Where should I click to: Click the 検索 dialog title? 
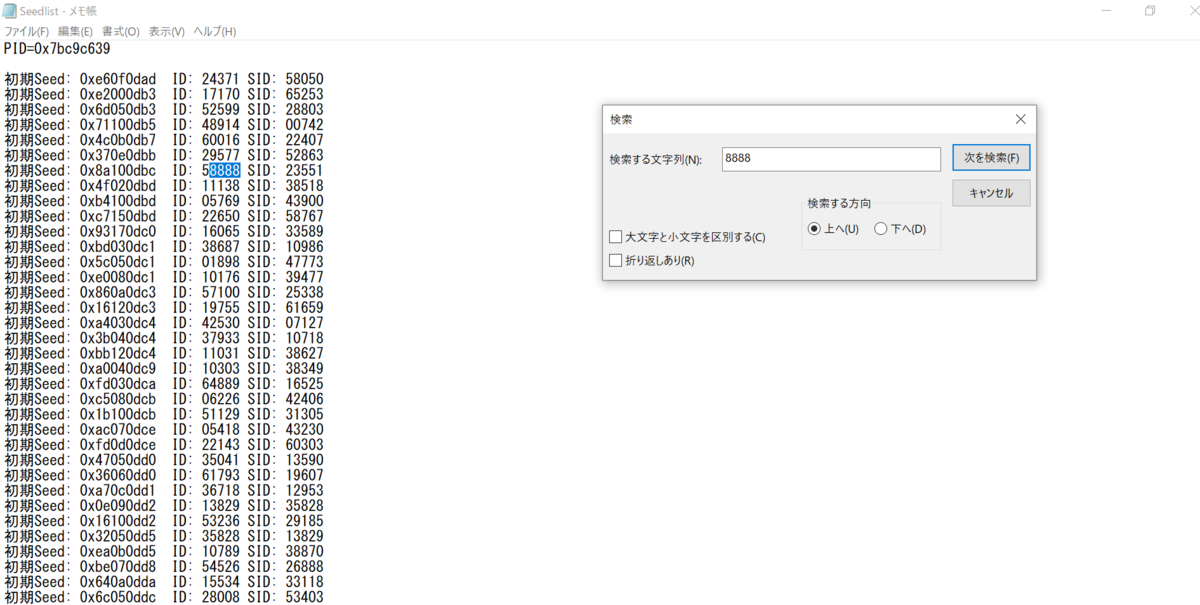point(621,119)
